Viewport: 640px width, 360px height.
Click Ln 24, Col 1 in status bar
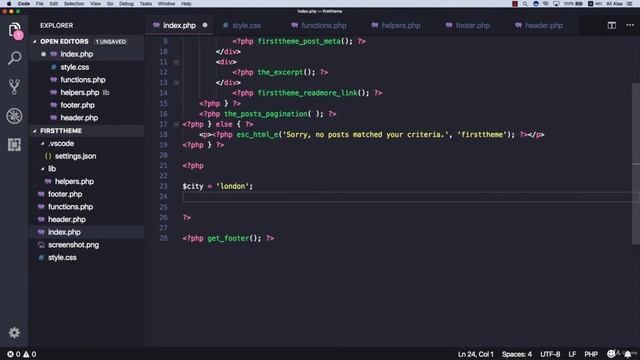coord(476,354)
